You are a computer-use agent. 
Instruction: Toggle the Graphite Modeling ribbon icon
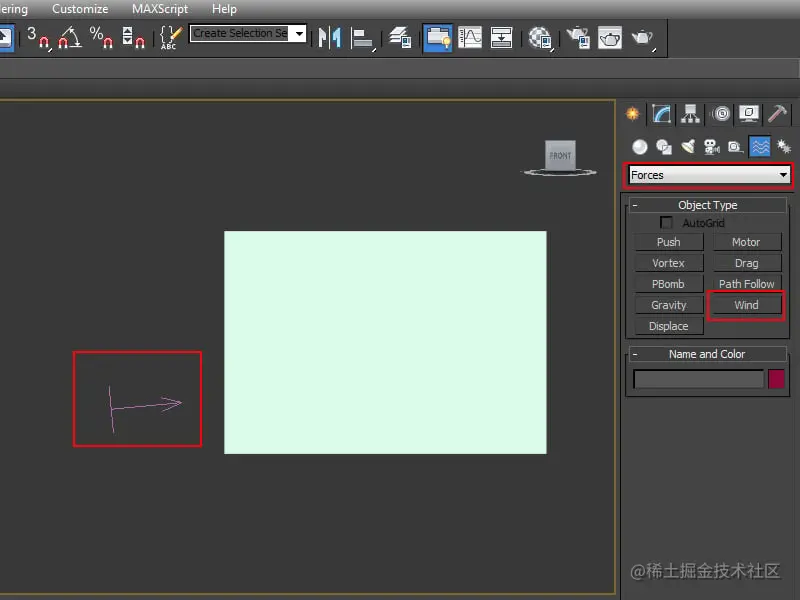pyautogui.click(x=437, y=38)
